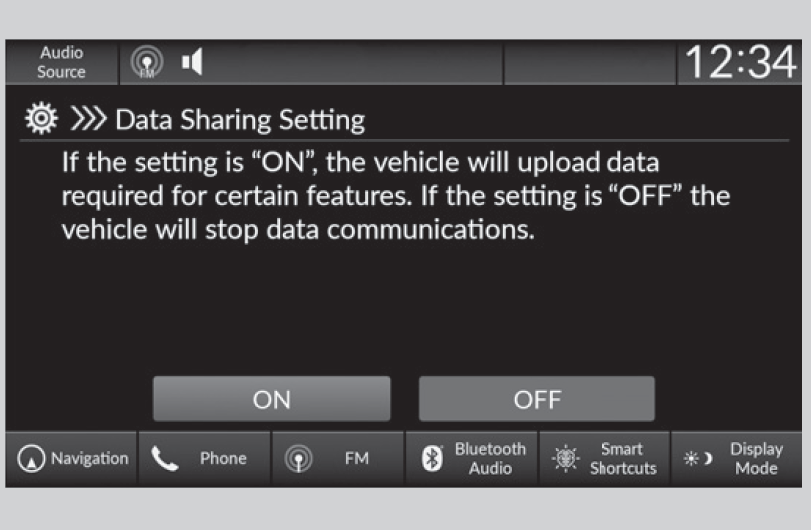Viewport: 811px width, 530px height.
Task: Open the Audio Source selector
Action: (61, 62)
